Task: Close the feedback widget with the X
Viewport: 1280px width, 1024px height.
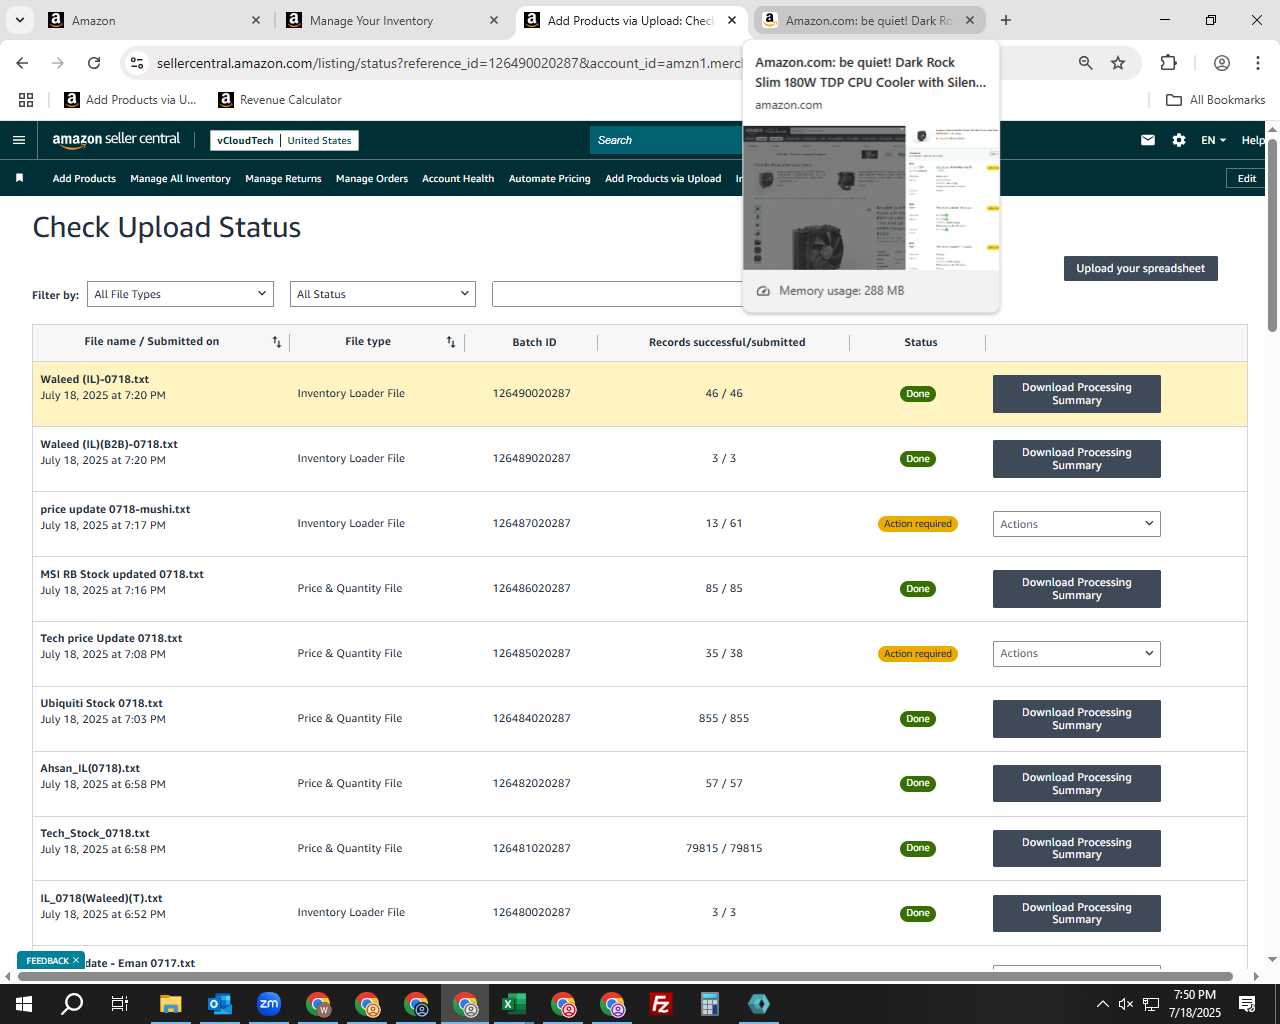Action: (76, 960)
